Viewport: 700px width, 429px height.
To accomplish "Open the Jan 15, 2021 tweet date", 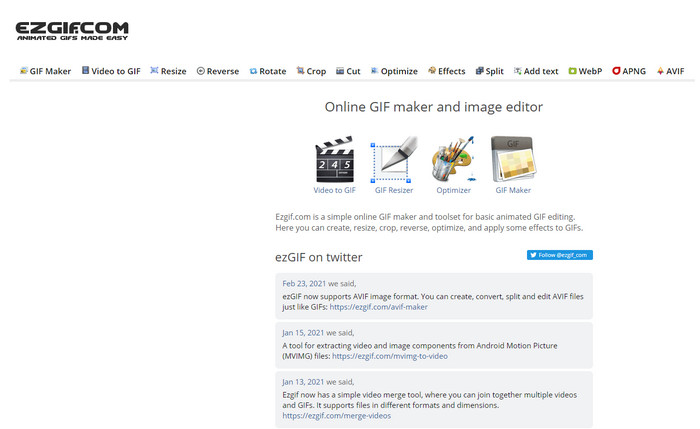I will (303, 333).
